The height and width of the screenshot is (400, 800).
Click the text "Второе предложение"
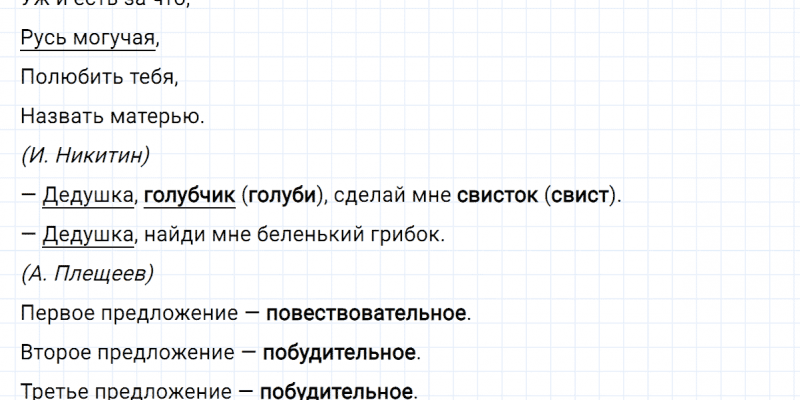(x=123, y=352)
